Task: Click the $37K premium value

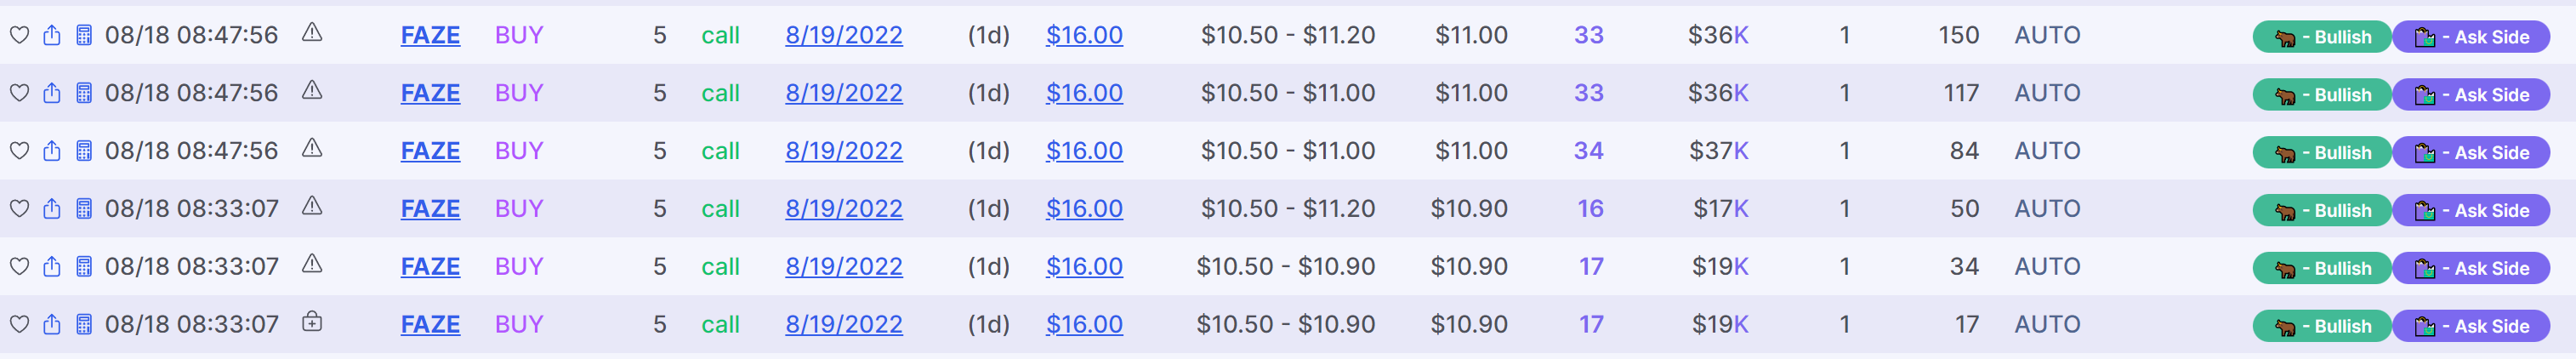Action: [1718, 151]
